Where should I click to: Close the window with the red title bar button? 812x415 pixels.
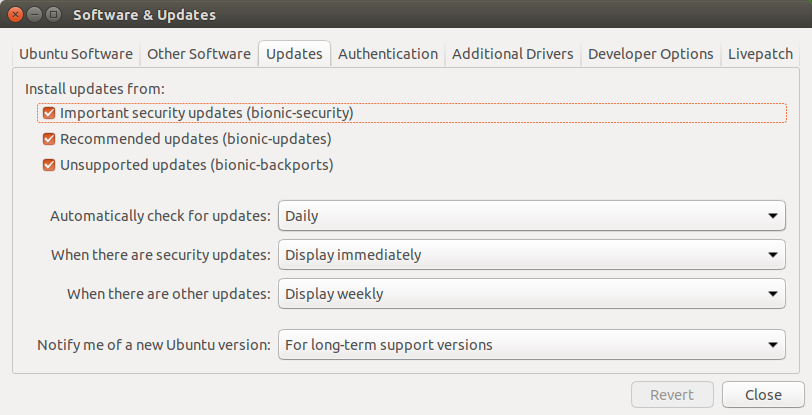click(x=16, y=15)
